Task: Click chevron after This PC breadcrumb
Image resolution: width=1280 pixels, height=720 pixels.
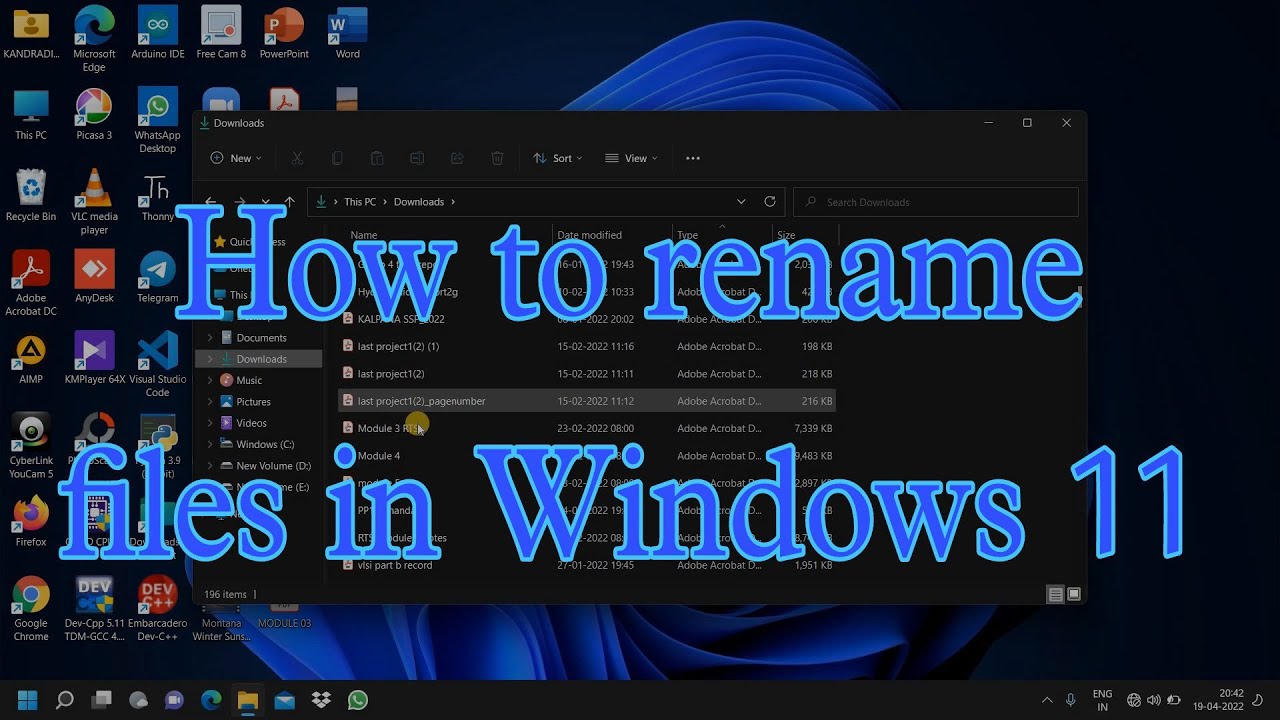Action: pos(385,202)
